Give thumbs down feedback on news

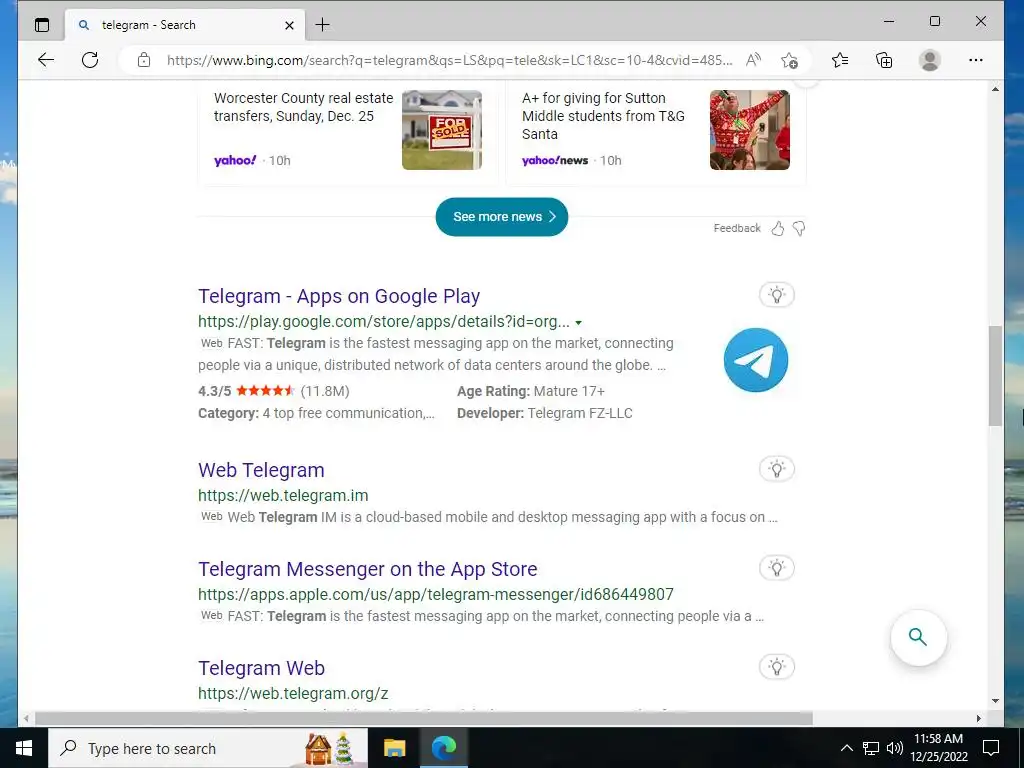[799, 228]
